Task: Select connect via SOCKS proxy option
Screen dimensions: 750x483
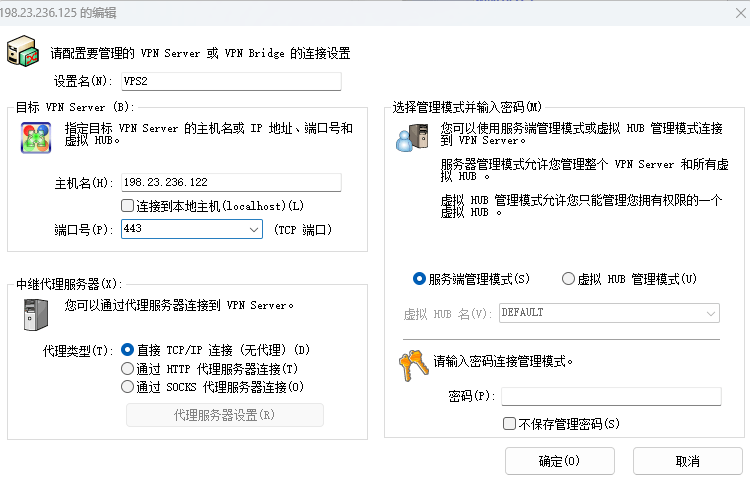Action: coord(127,386)
